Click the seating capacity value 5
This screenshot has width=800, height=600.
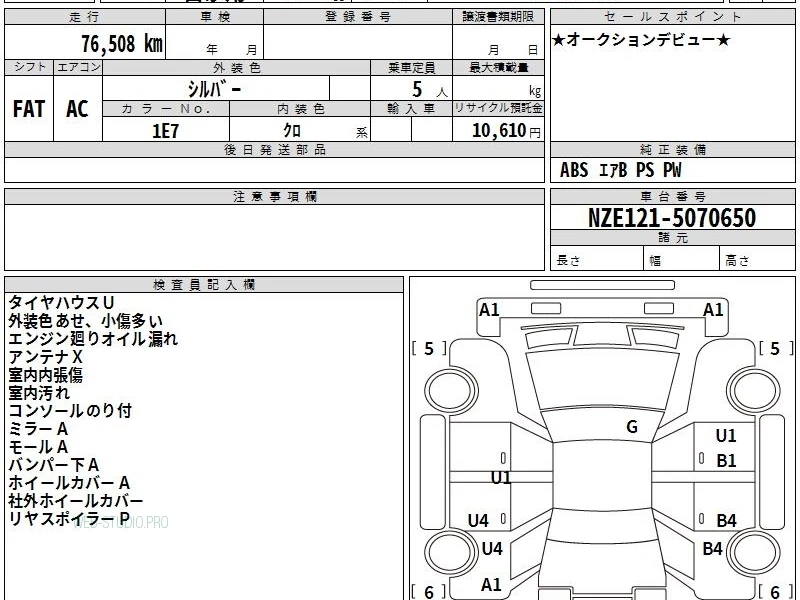417,89
